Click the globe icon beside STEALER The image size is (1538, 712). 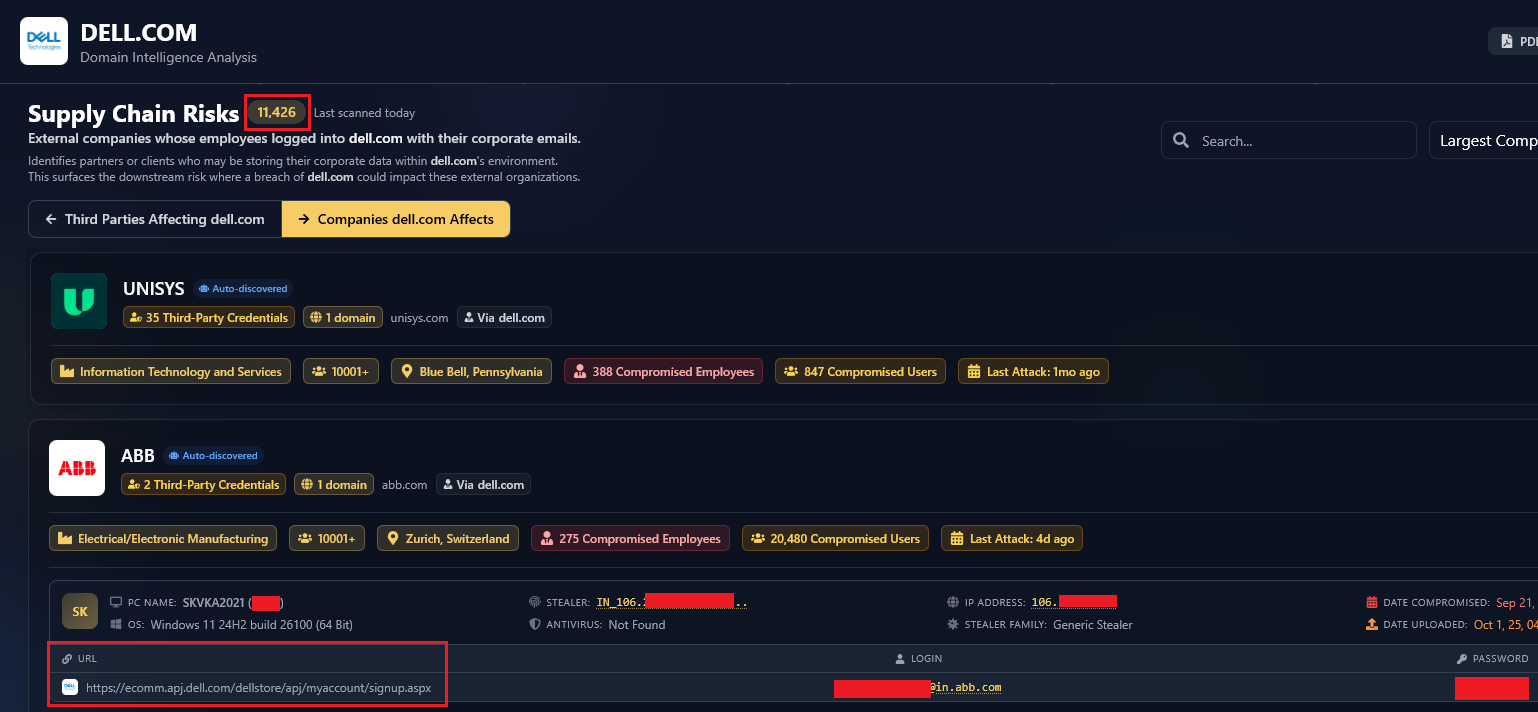pyautogui.click(x=535, y=603)
